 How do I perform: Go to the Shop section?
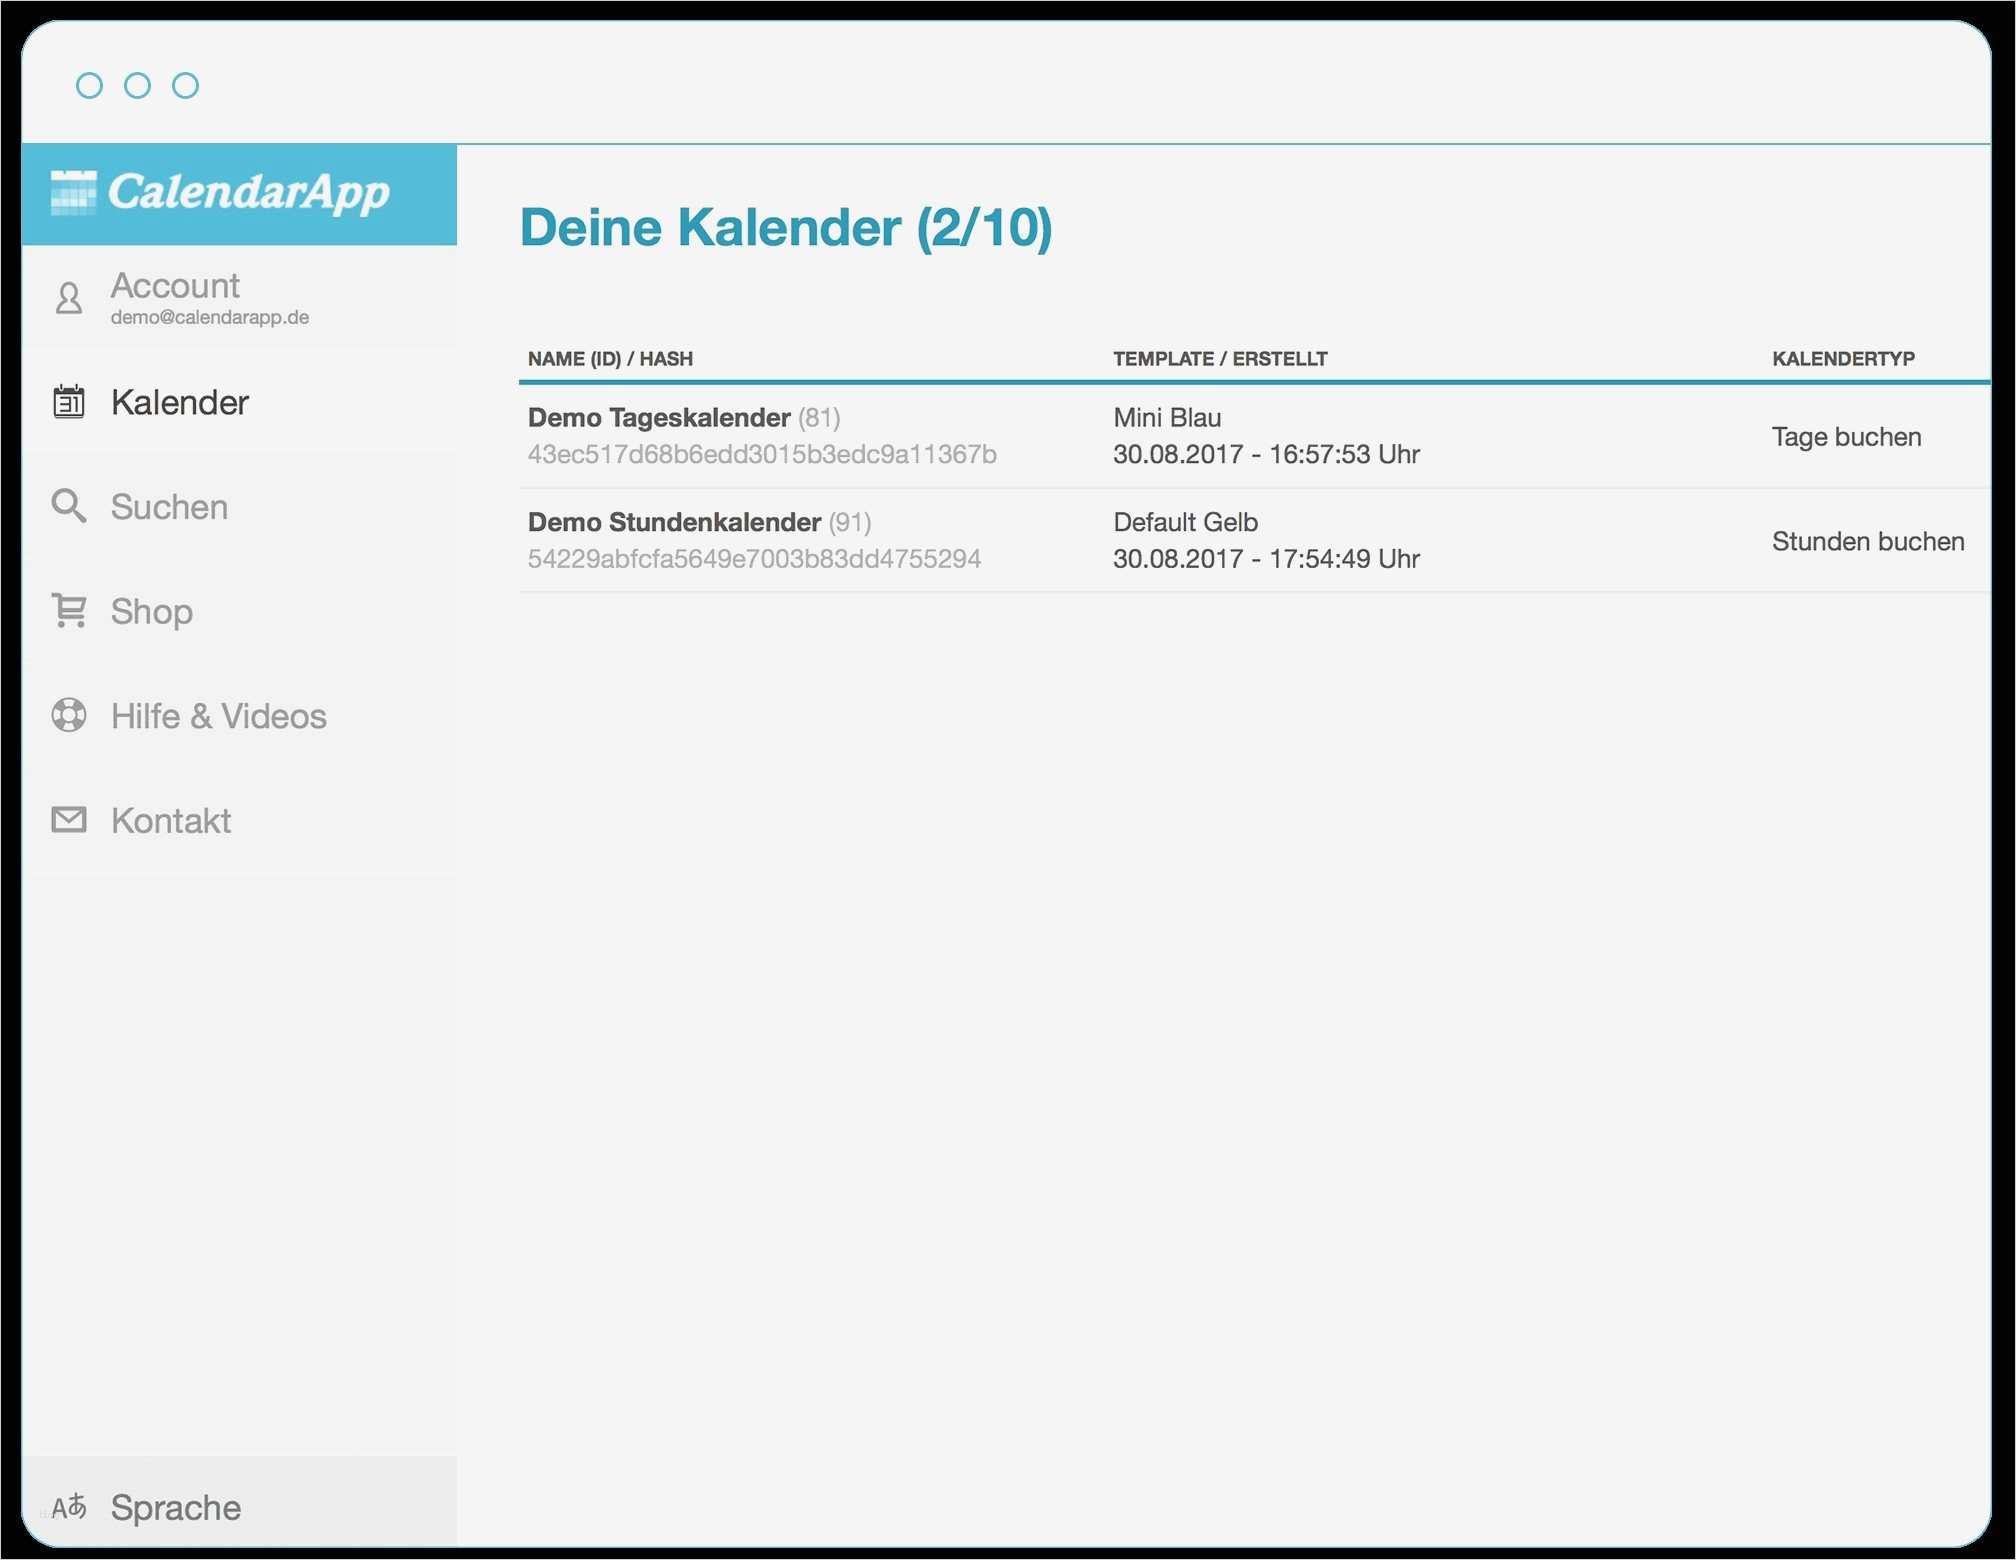click(152, 611)
